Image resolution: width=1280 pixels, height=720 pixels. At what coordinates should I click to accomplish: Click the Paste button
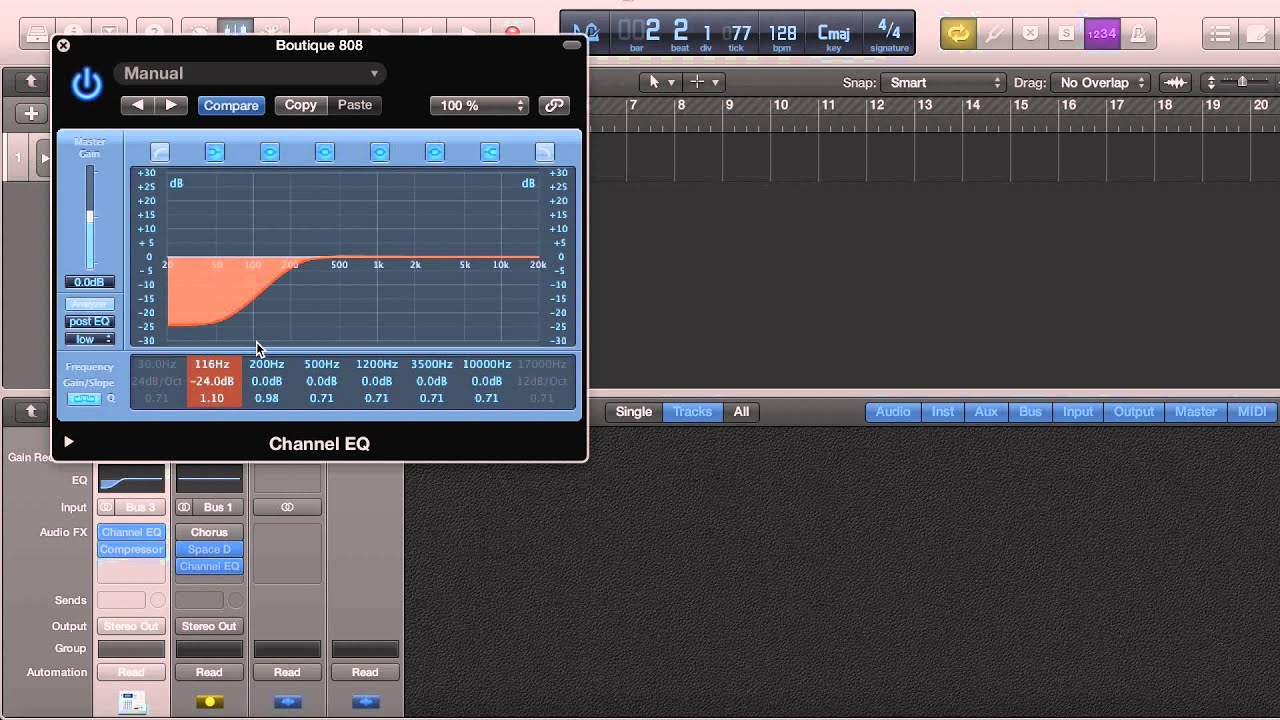click(355, 105)
